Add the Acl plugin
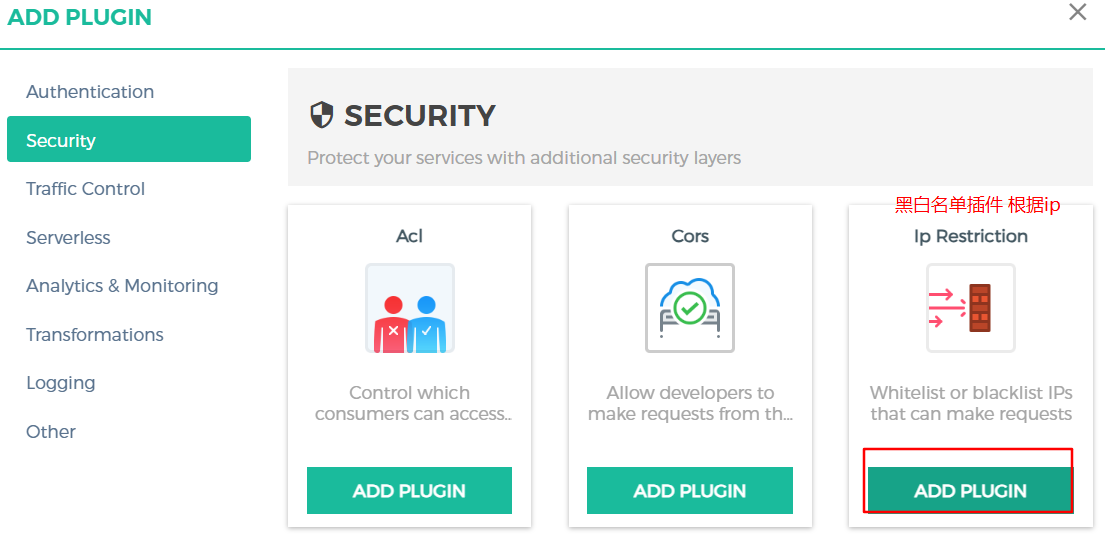Viewport: 1105px width, 546px height. [409, 491]
